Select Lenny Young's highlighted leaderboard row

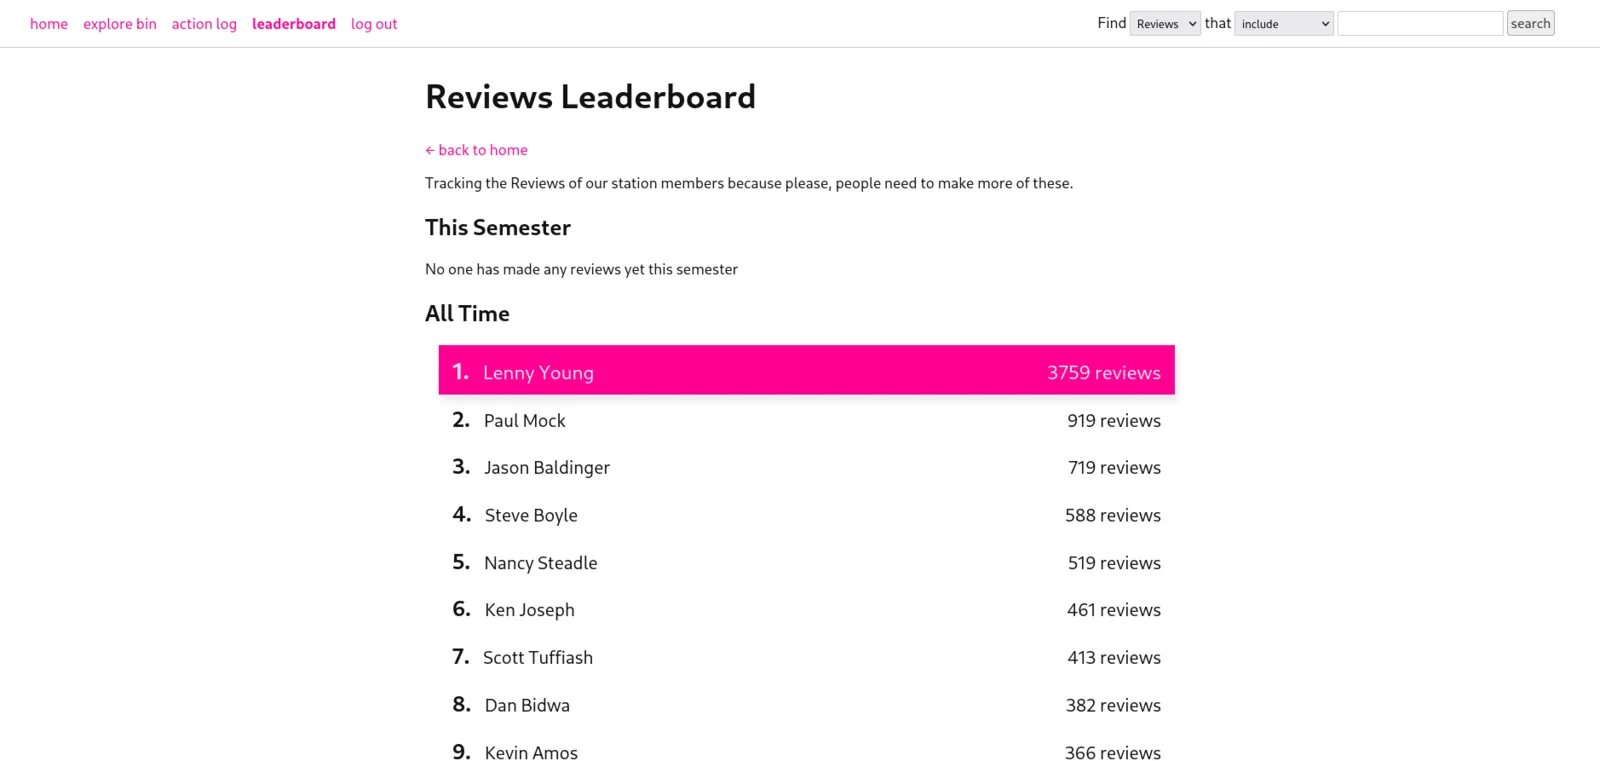807,370
